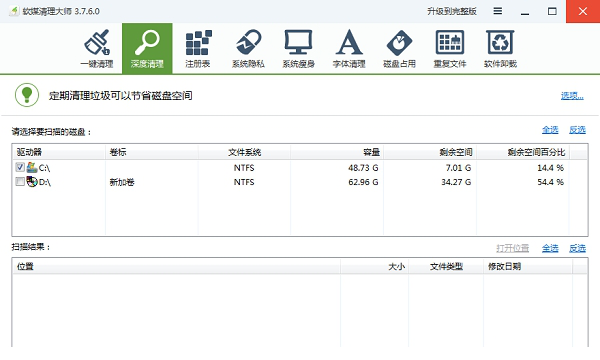600x360 pixels.
Task: Click 全选 for the disk list
Action: pos(550,130)
